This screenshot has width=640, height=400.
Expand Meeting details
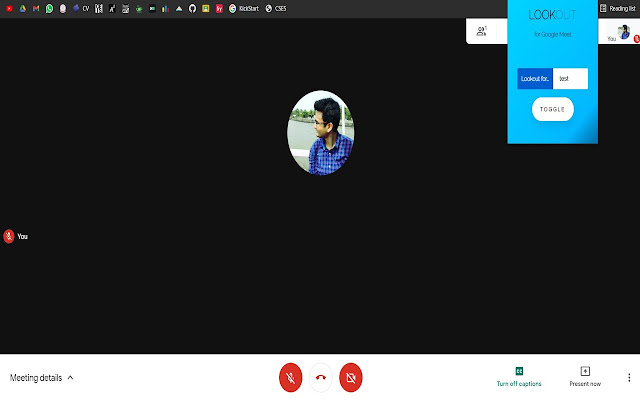tap(41, 378)
